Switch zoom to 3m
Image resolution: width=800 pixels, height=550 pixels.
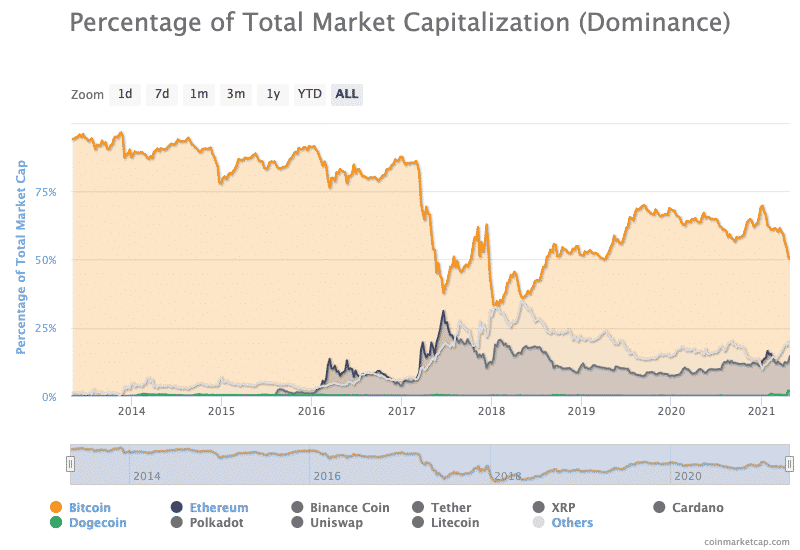tap(236, 94)
